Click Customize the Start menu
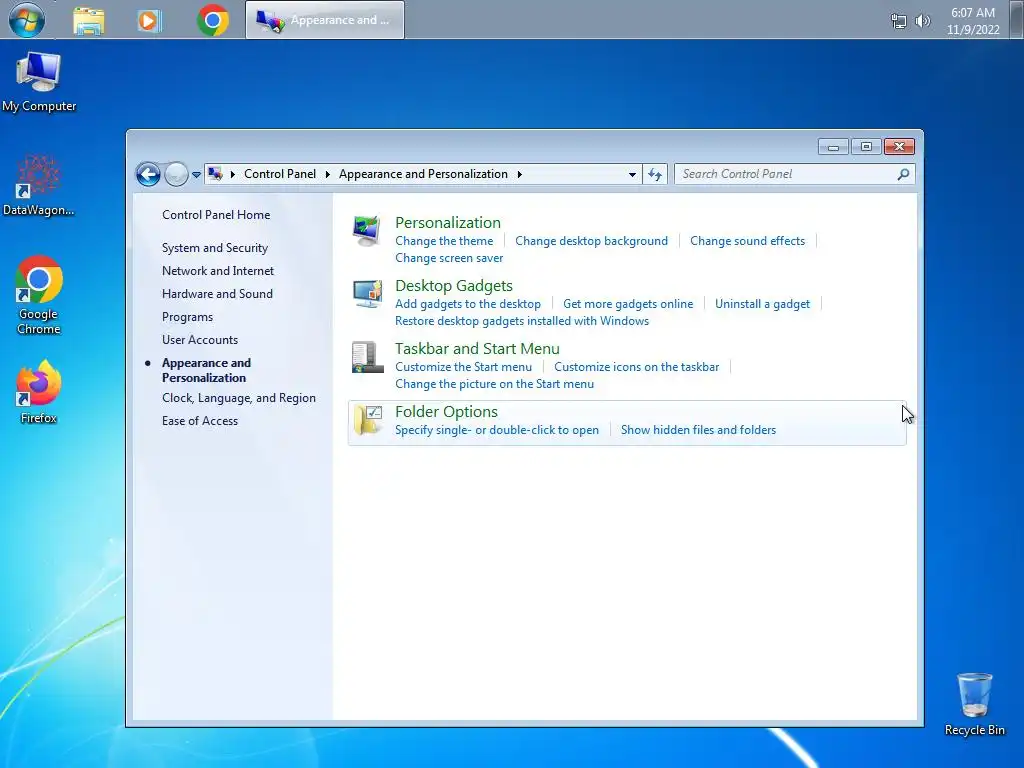The width and height of the screenshot is (1024, 768). coord(464,367)
